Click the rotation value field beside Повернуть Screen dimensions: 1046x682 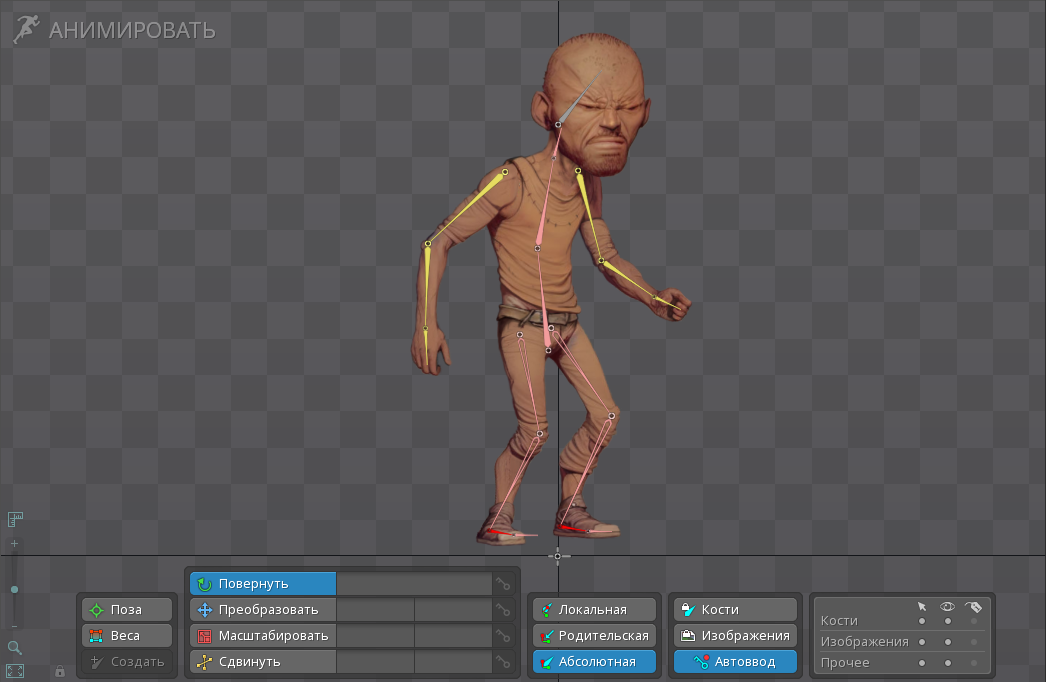click(413, 584)
